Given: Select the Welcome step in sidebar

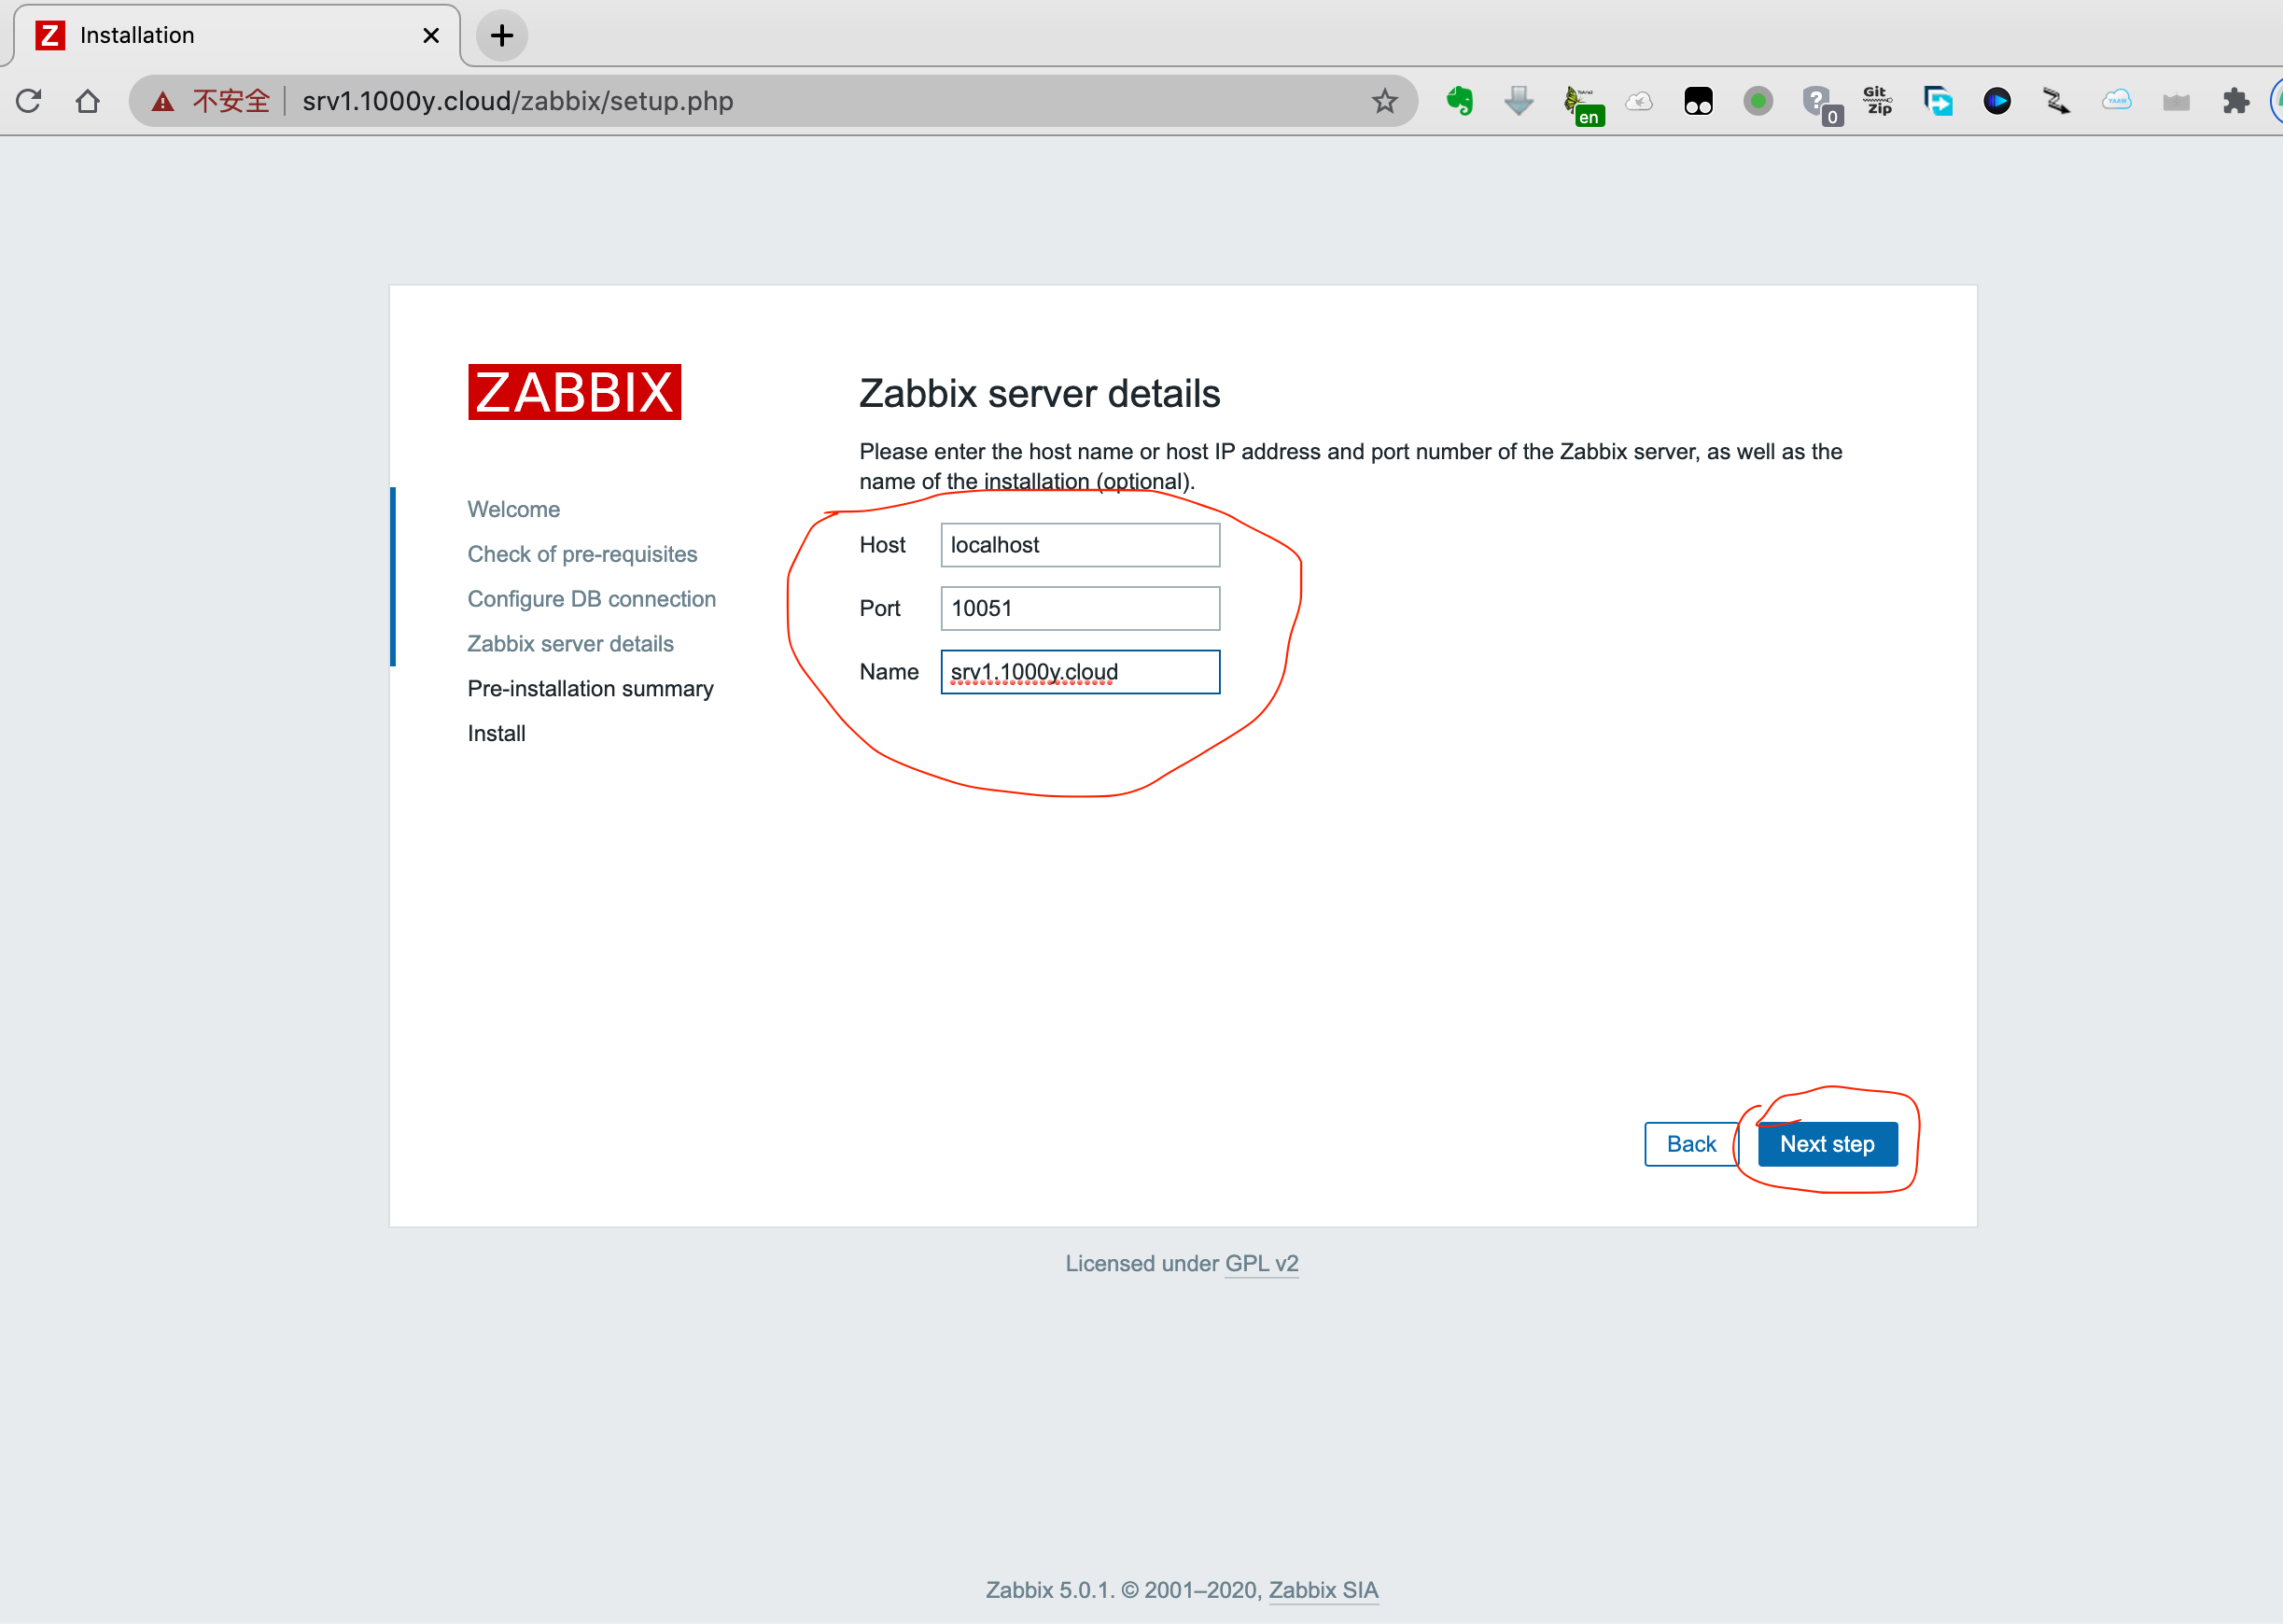Looking at the screenshot, I should (513, 509).
